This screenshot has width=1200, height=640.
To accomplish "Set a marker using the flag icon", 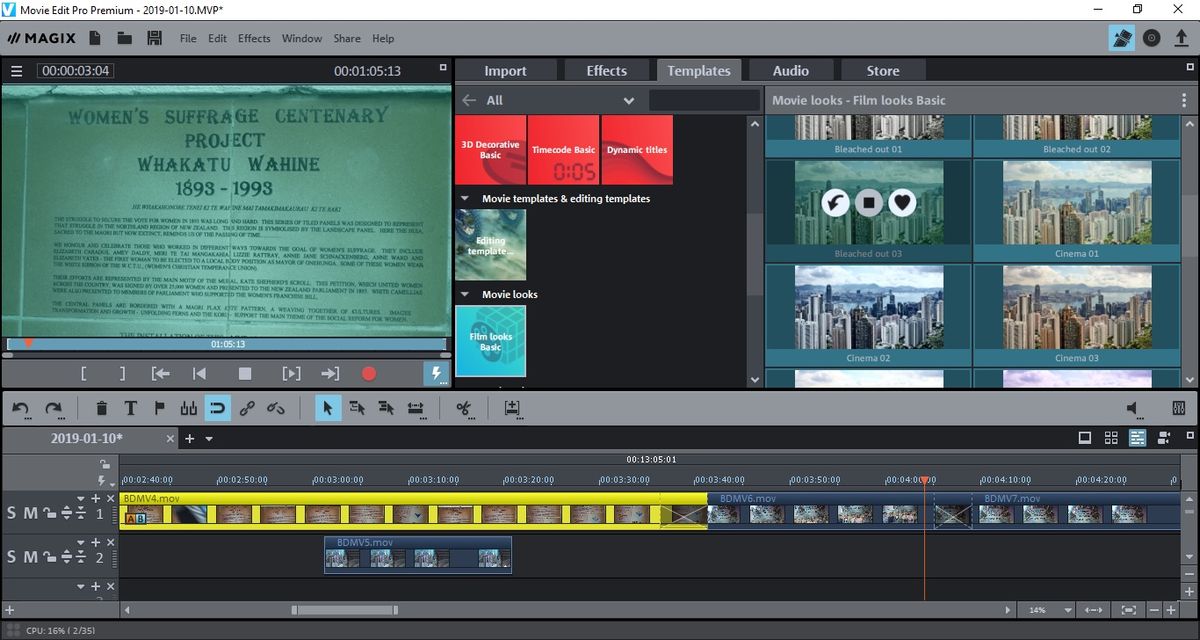I will tap(160, 408).
